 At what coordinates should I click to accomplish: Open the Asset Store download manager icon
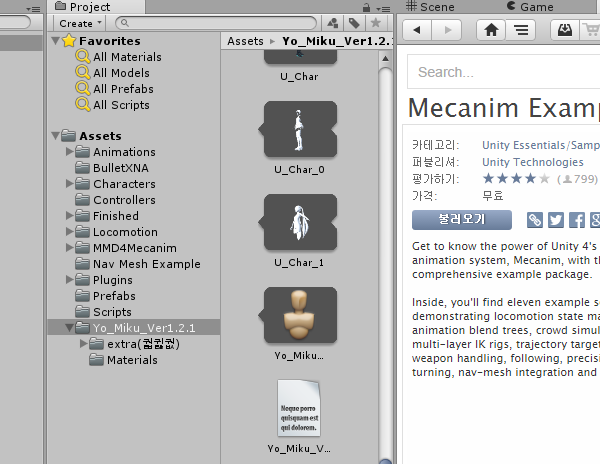565,30
